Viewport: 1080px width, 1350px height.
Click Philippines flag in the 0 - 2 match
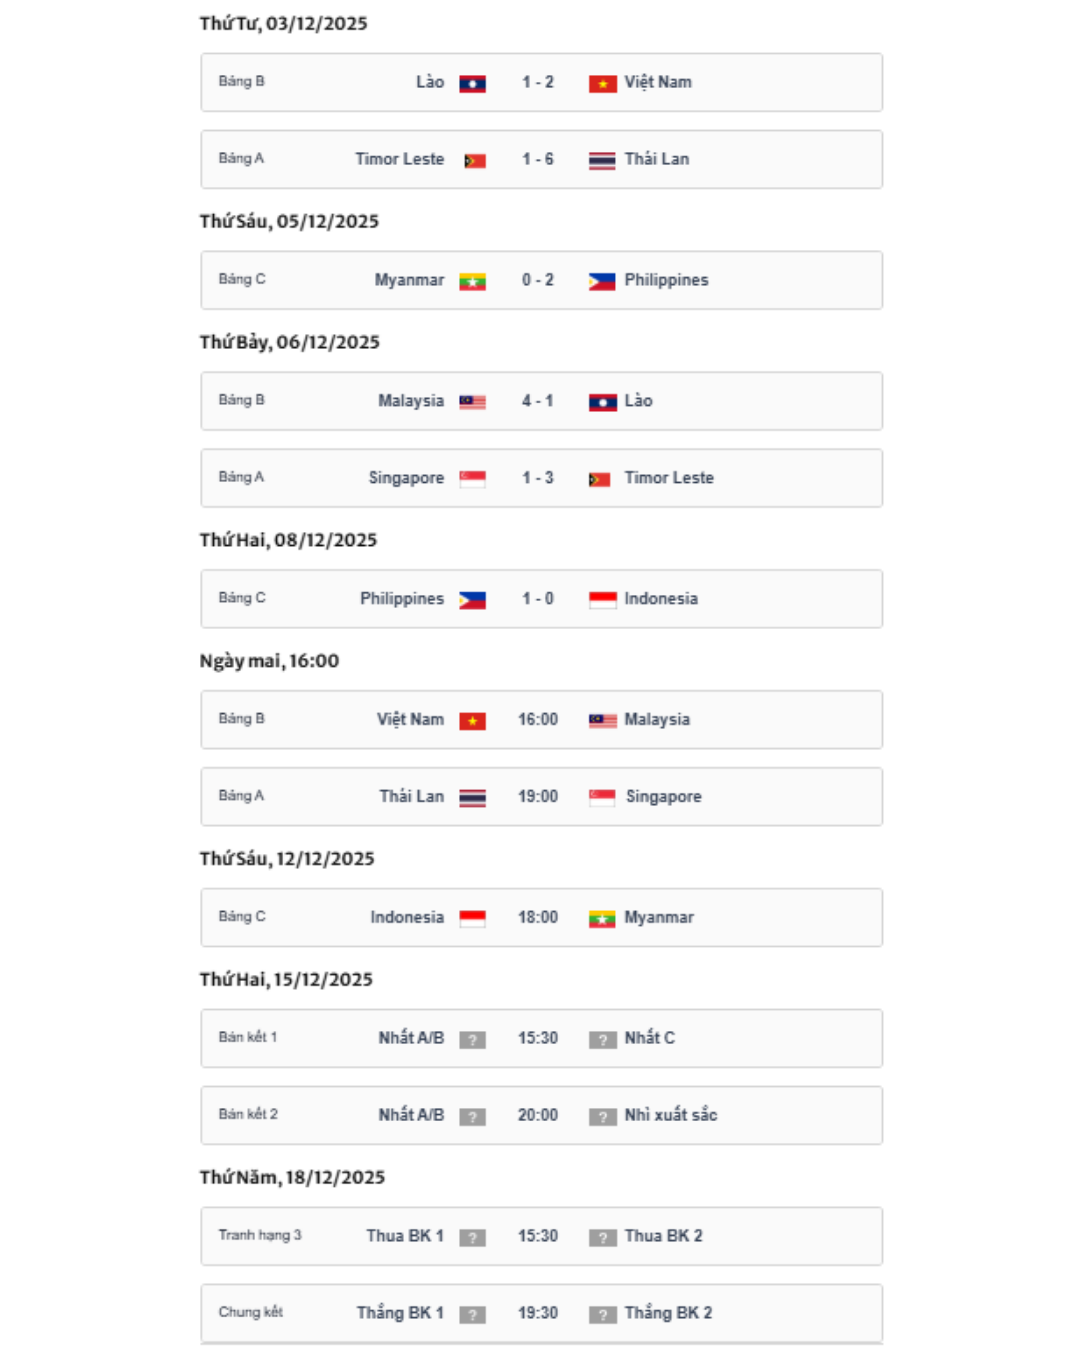click(x=602, y=281)
